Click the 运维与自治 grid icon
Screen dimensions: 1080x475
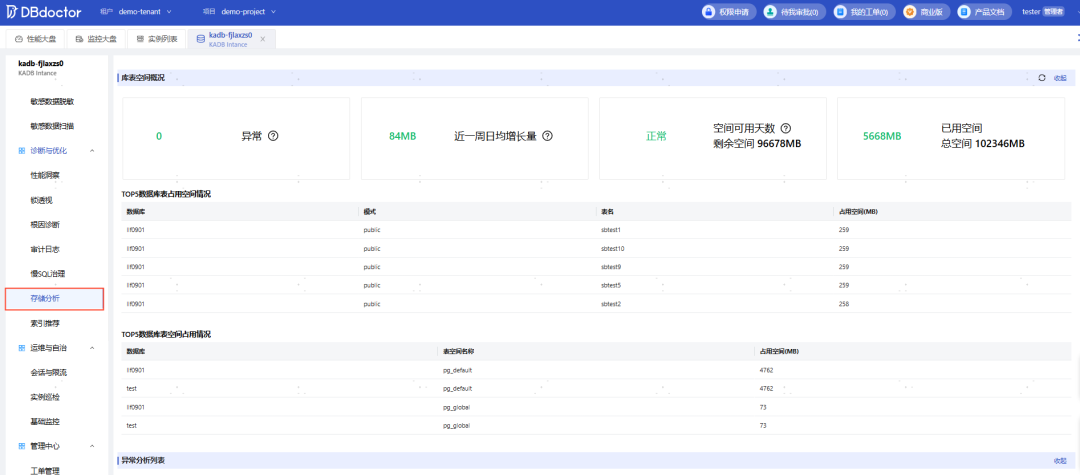click(x=21, y=348)
